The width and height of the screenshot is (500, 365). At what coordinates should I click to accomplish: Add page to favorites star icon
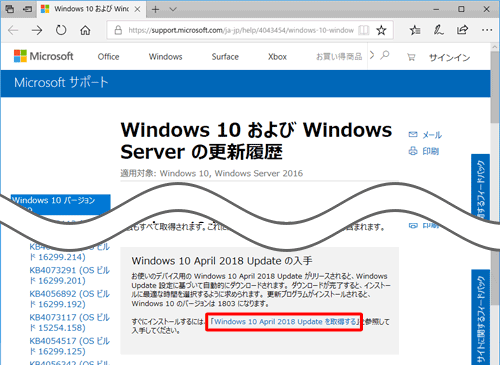pos(381,30)
